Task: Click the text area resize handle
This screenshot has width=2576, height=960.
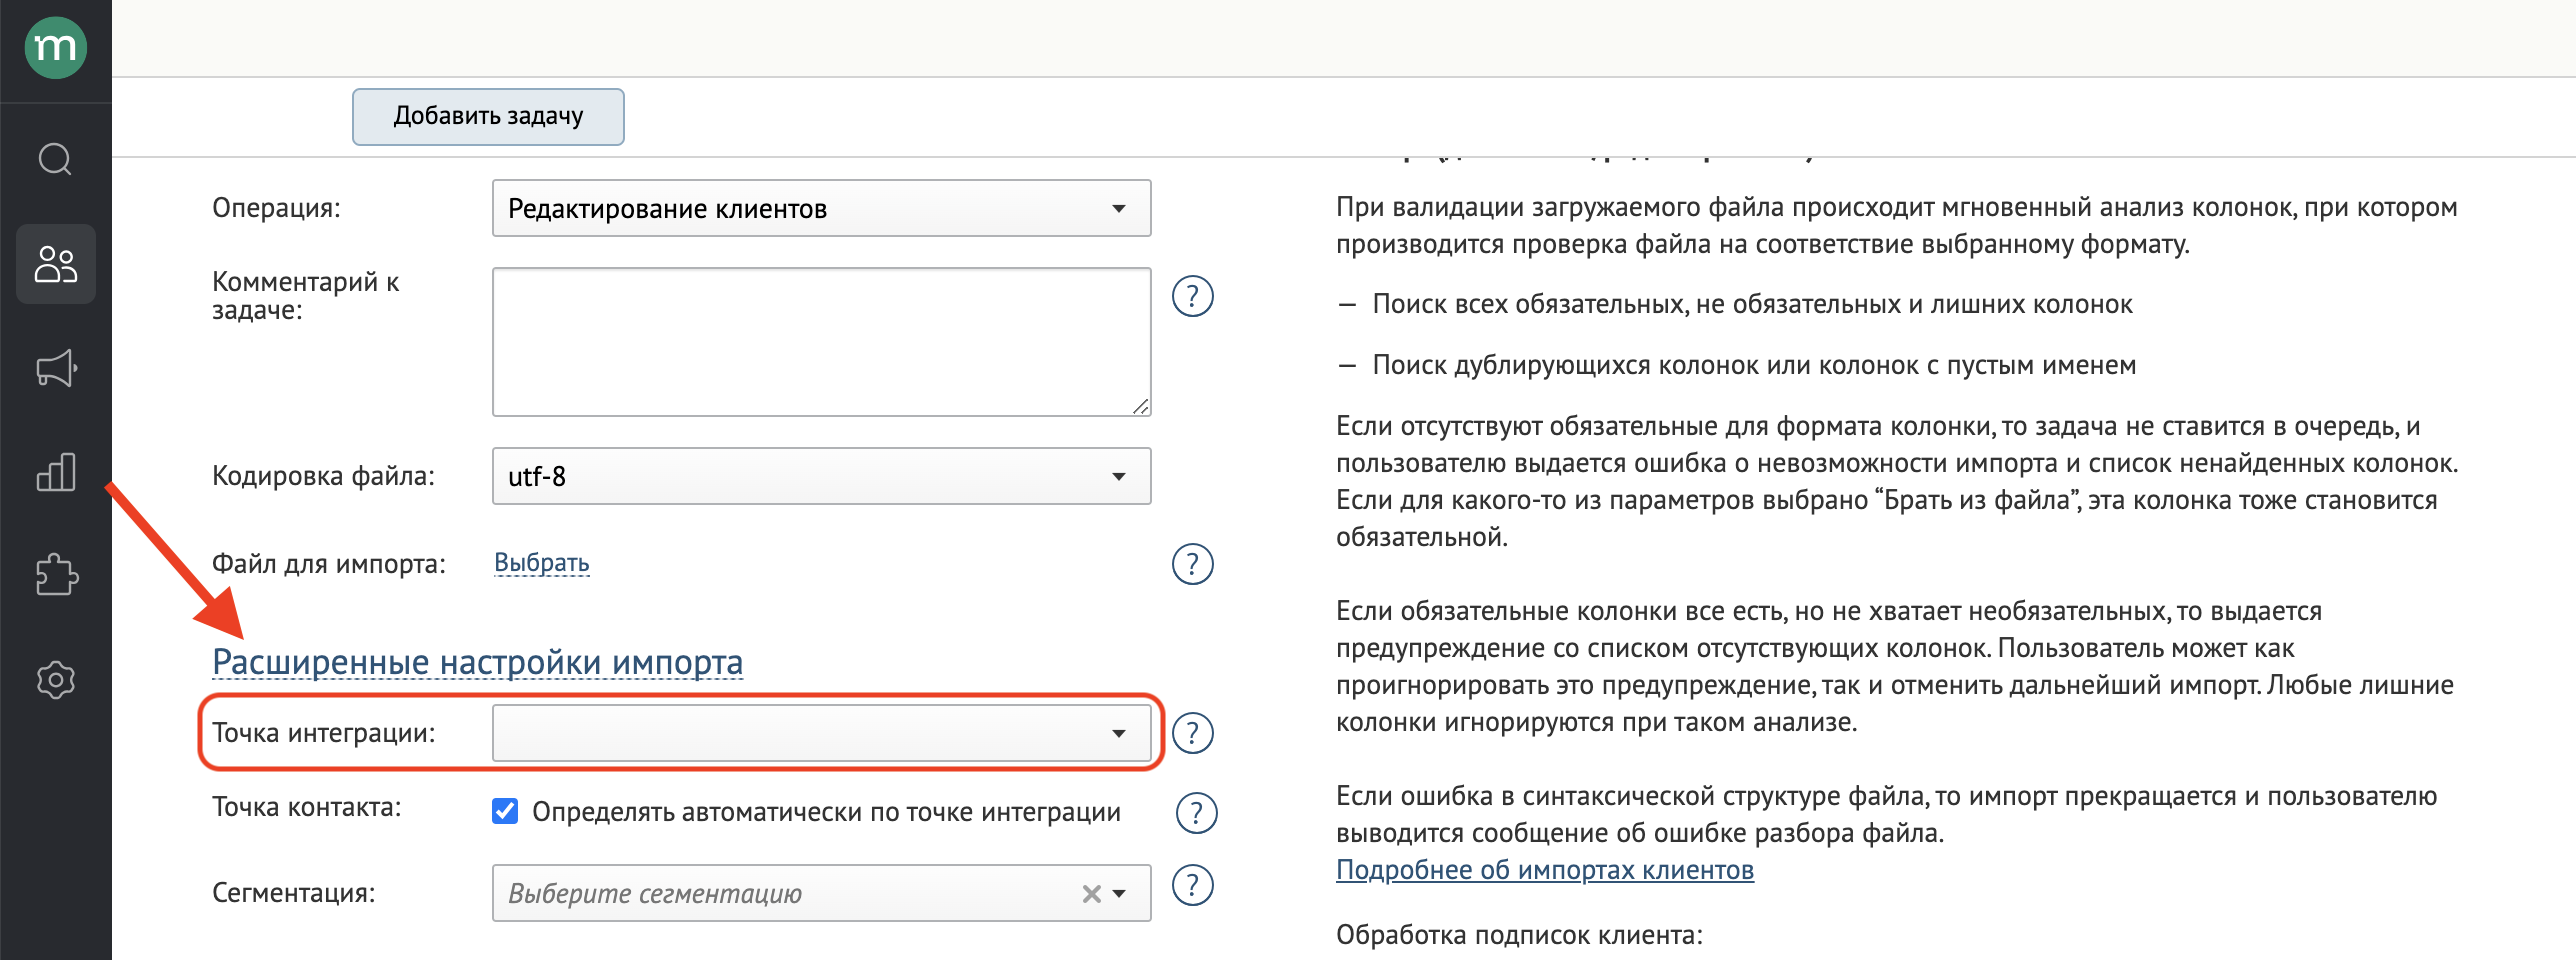Action: click(x=1140, y=405)
